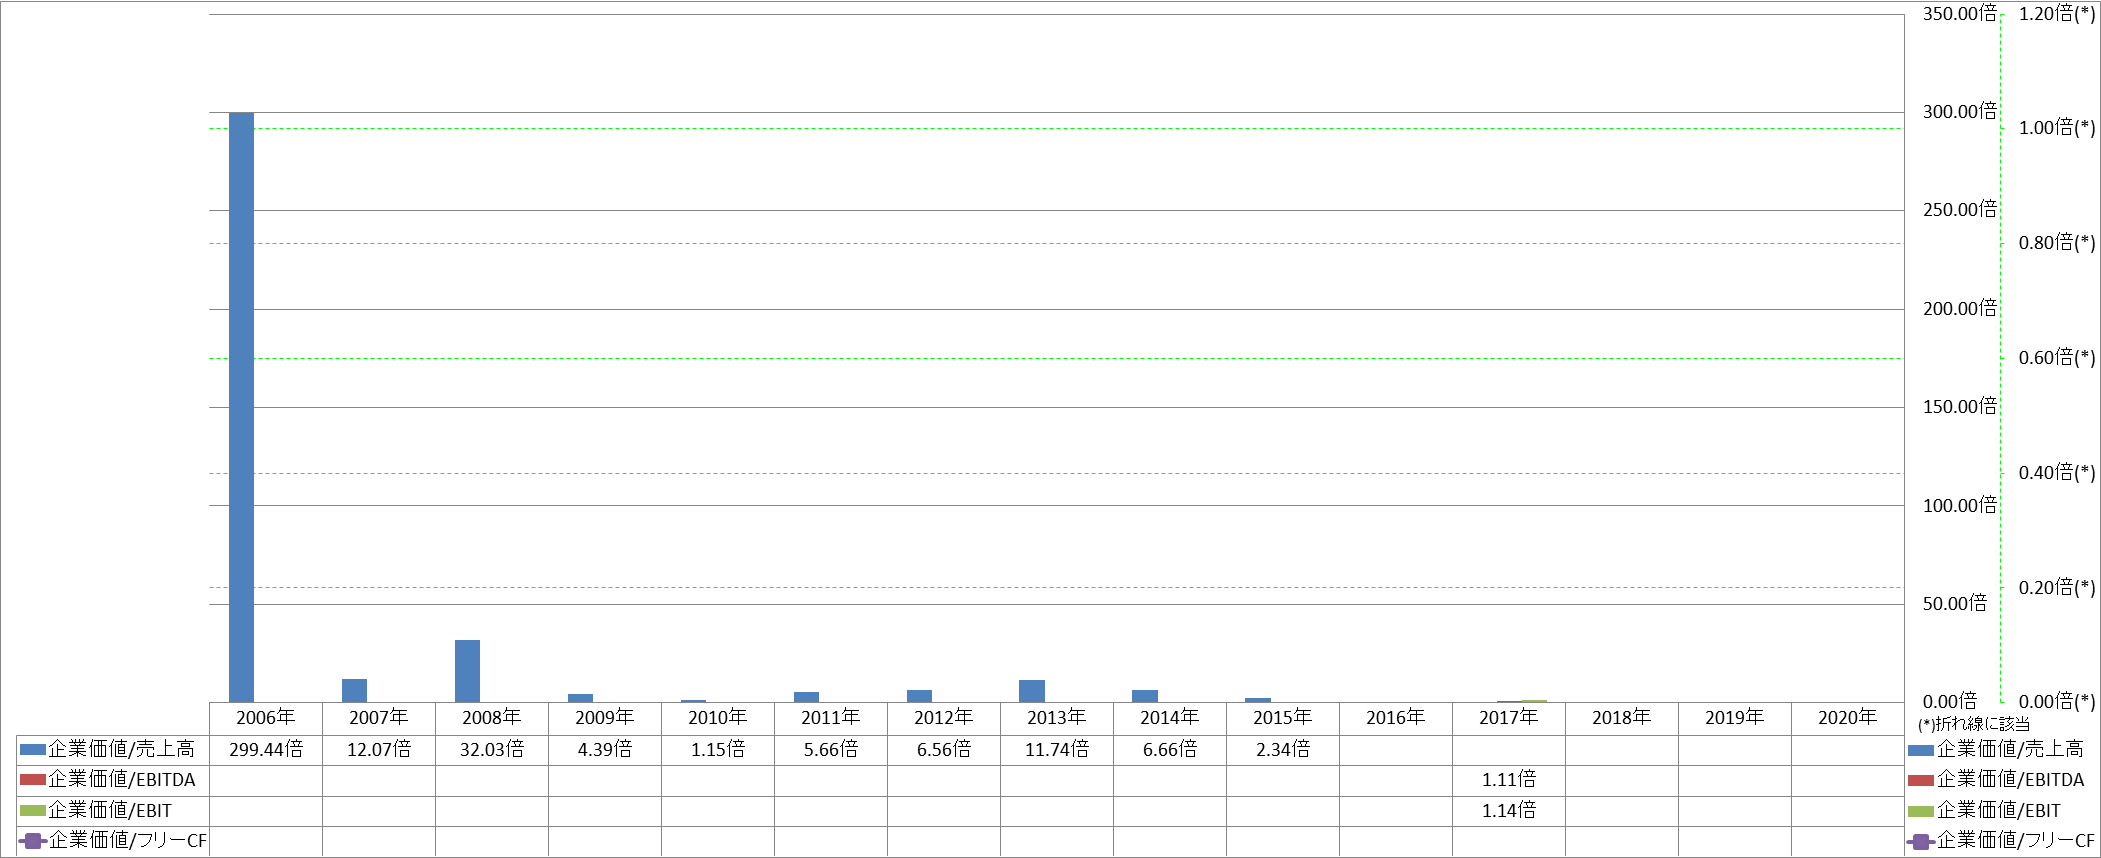
Task: Click the 企業価値/EBIT row label in the table
Action: point(110,810)
